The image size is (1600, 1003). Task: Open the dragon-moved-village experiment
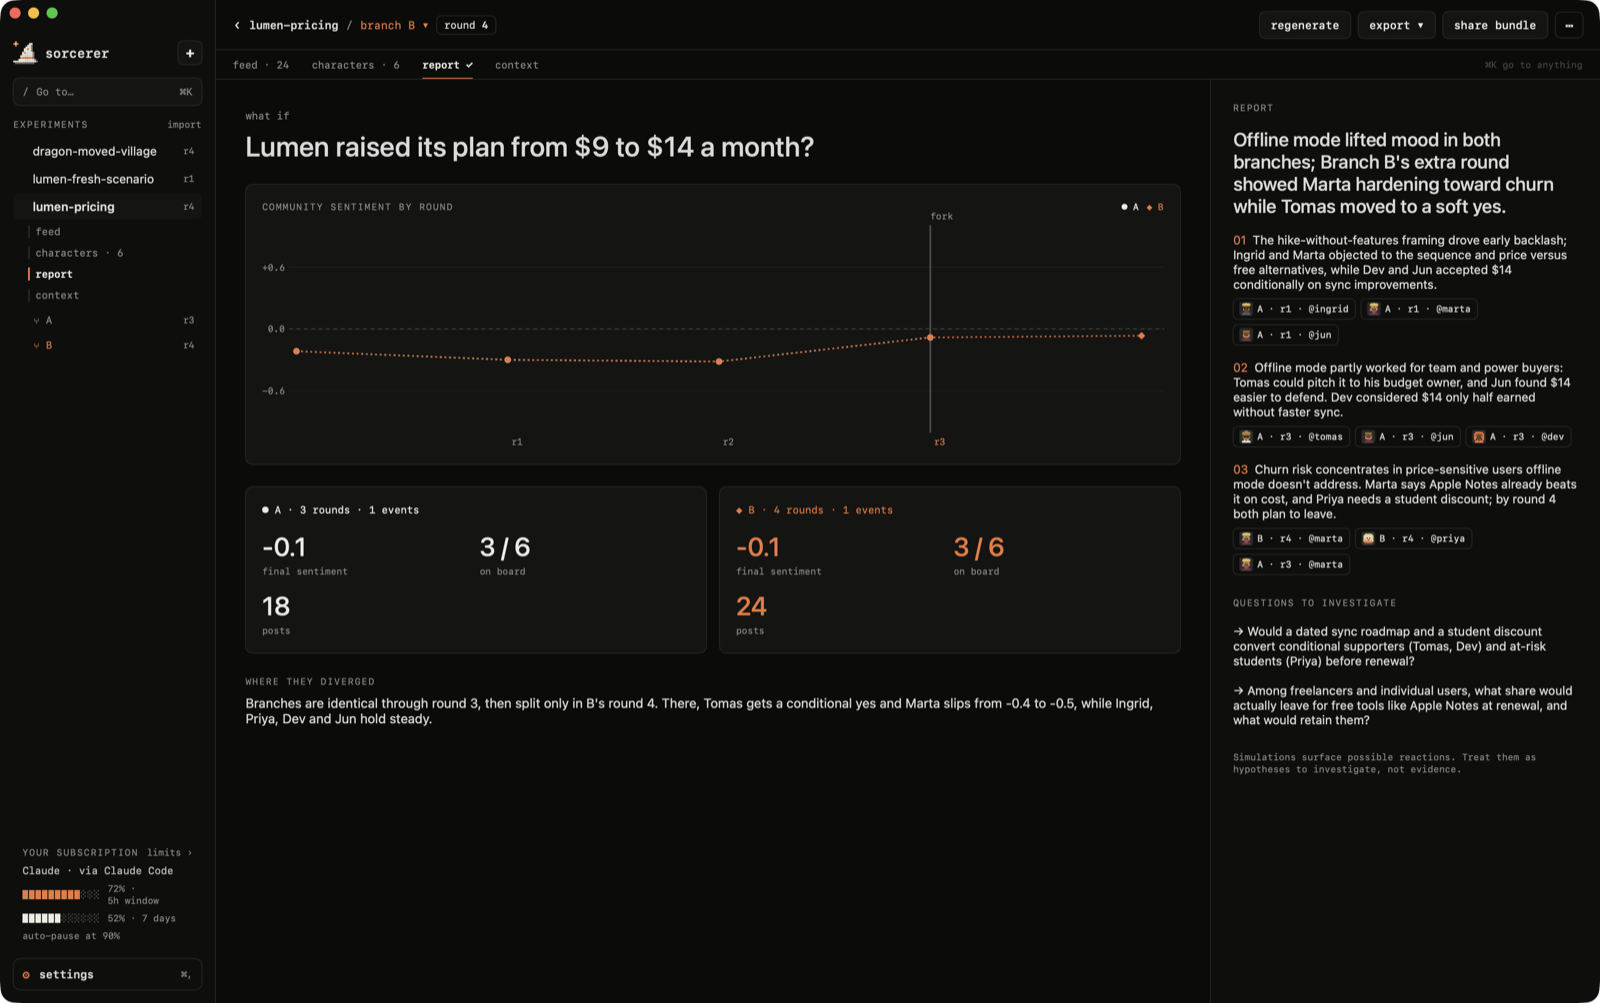(108, 151)
